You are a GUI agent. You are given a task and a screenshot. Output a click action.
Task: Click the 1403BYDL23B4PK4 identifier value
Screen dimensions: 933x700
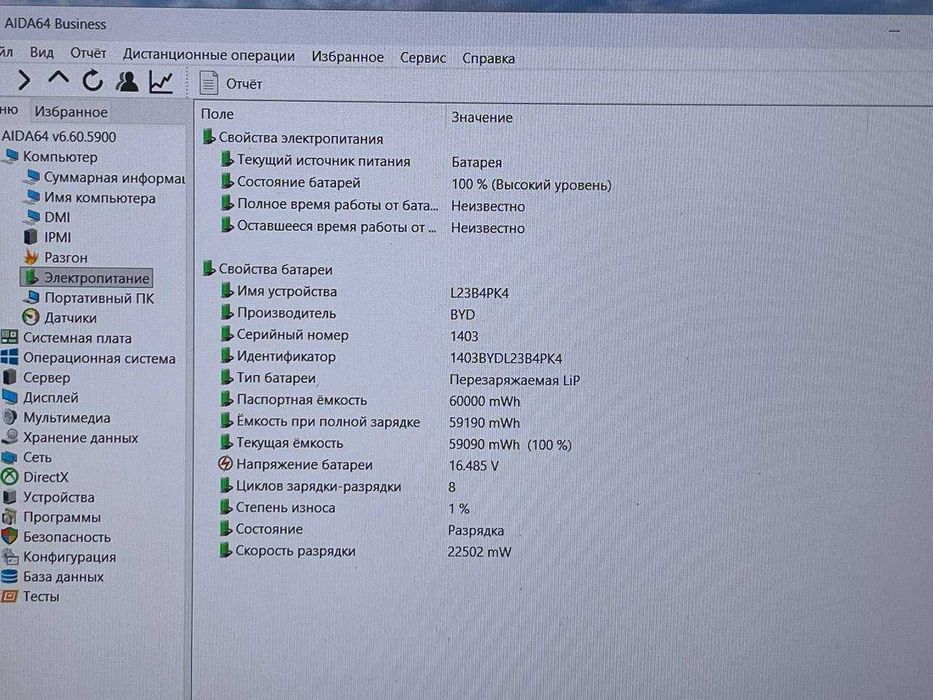(x=506, y=358)
